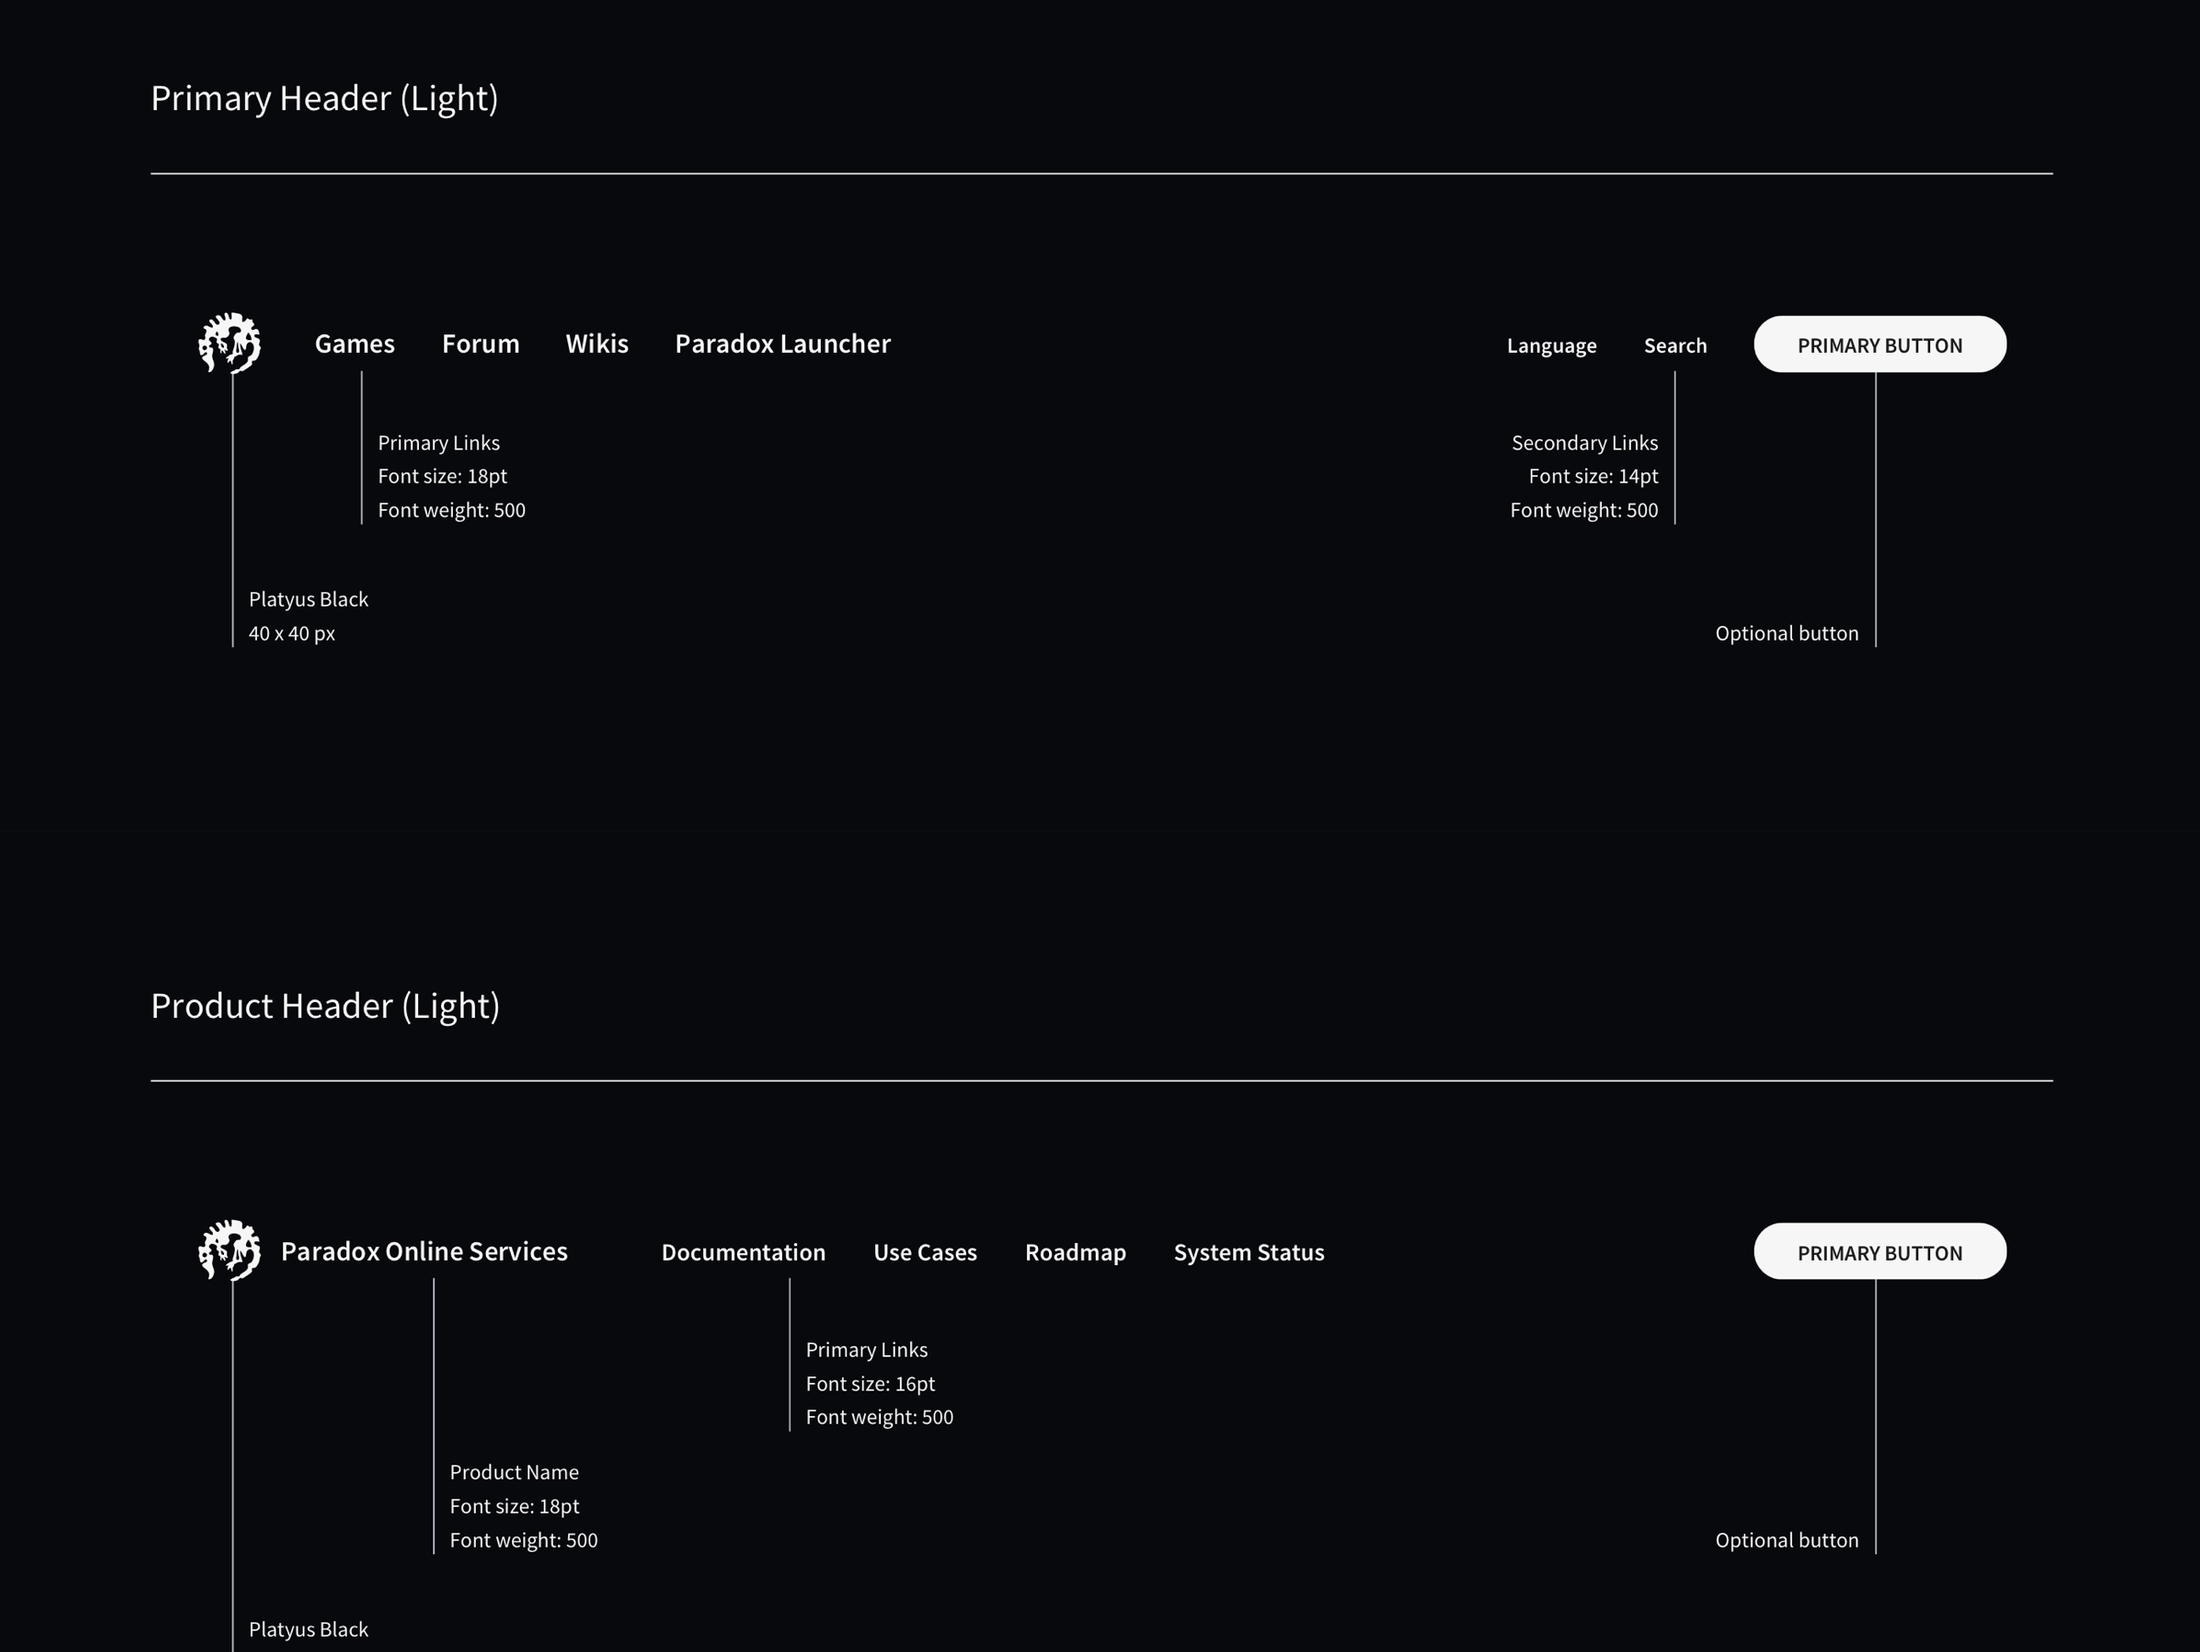
Task: Click the Primary Links annotation text
Action: [439, 442]
